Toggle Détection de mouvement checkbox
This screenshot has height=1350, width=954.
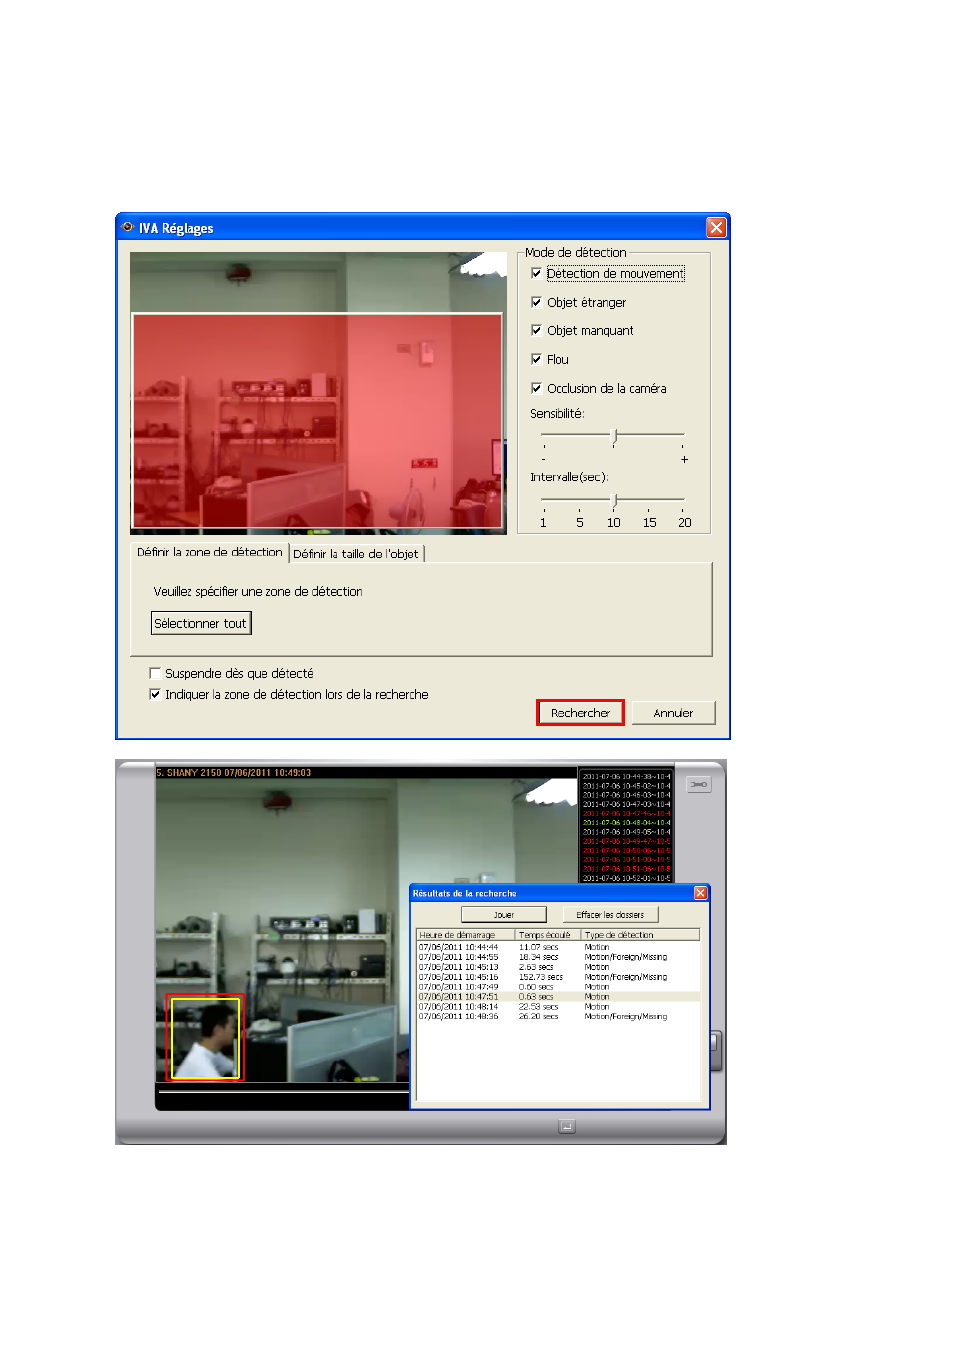tap(536, 273)
